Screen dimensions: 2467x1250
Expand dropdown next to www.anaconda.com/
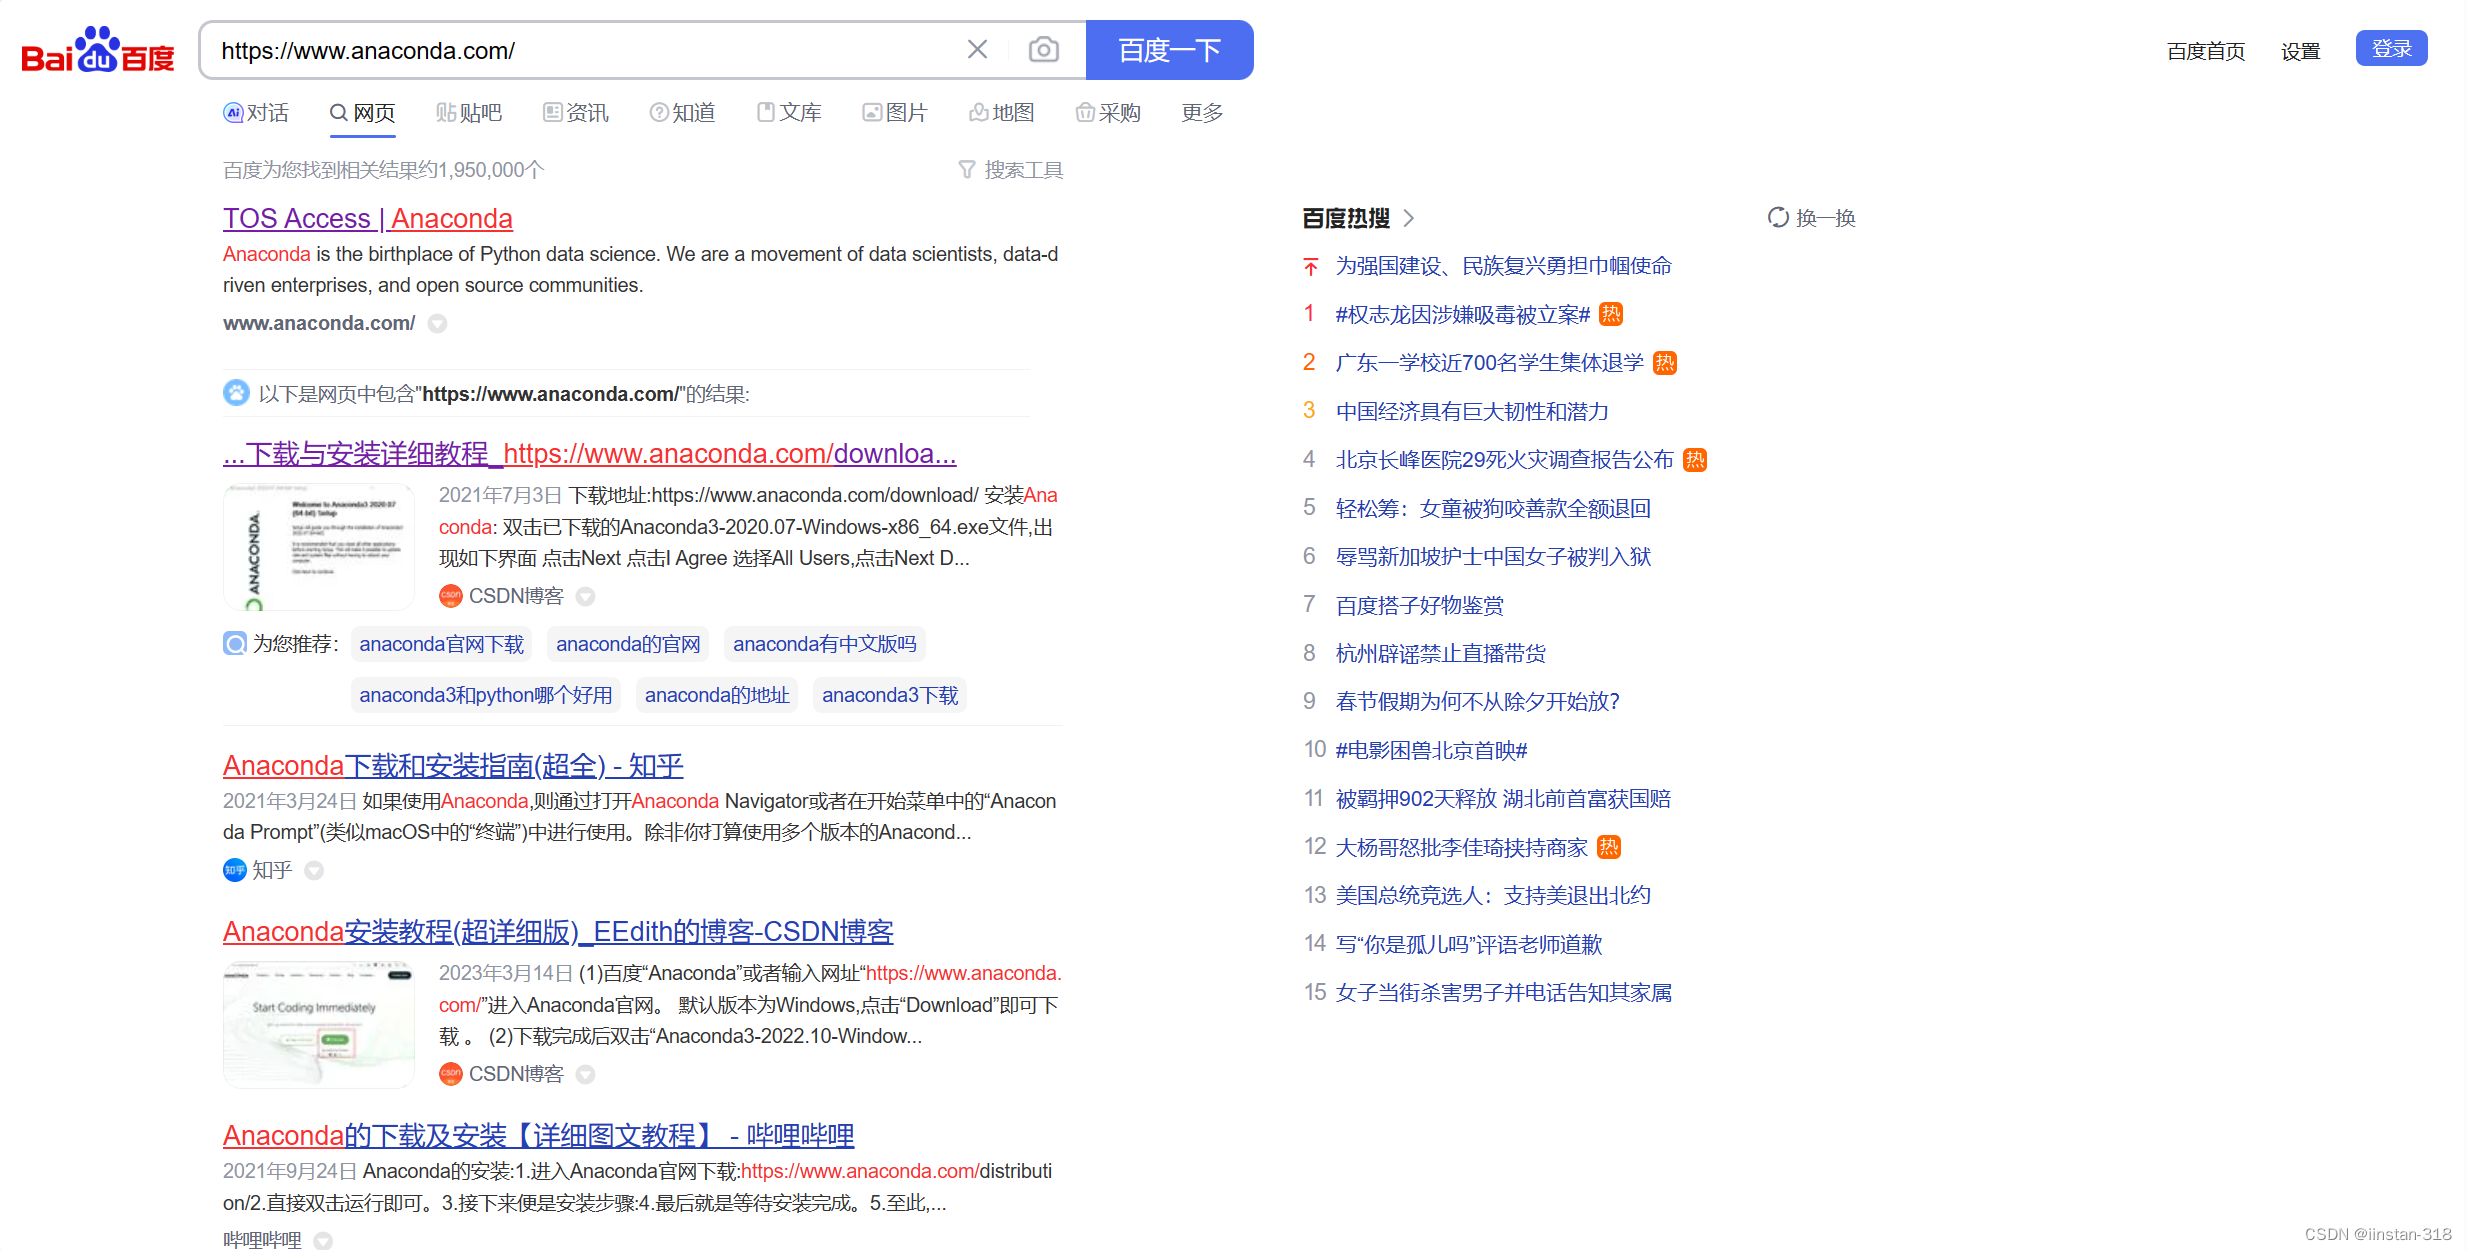tap(437, 324)
